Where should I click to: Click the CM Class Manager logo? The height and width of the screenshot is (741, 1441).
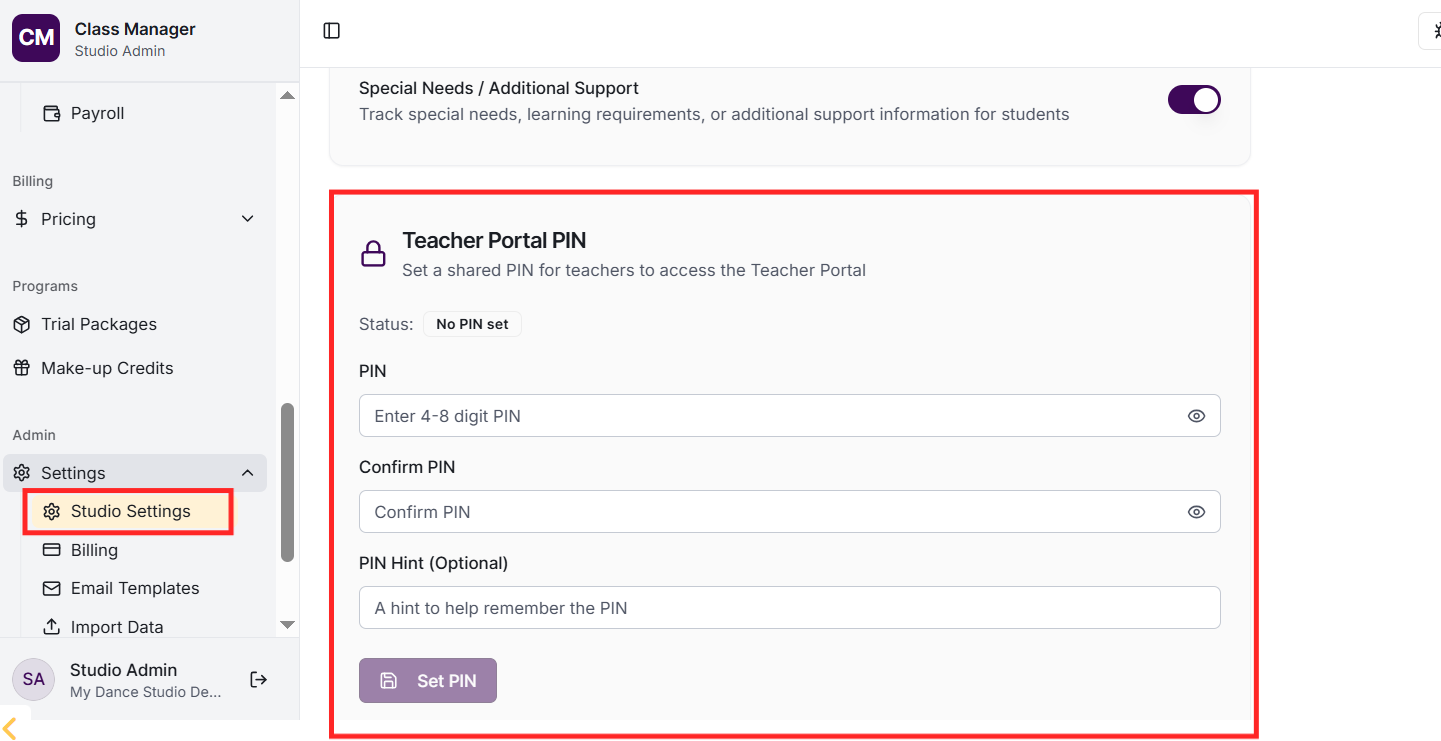tap(37, 38)
